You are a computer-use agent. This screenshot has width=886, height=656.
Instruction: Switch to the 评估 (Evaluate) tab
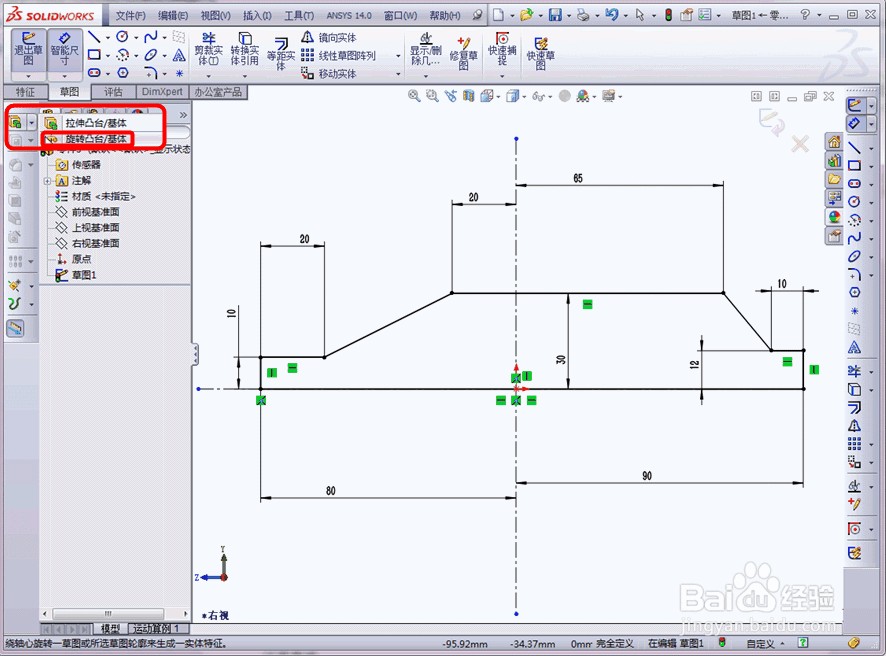pyautogui.click(x=113, y=92)
